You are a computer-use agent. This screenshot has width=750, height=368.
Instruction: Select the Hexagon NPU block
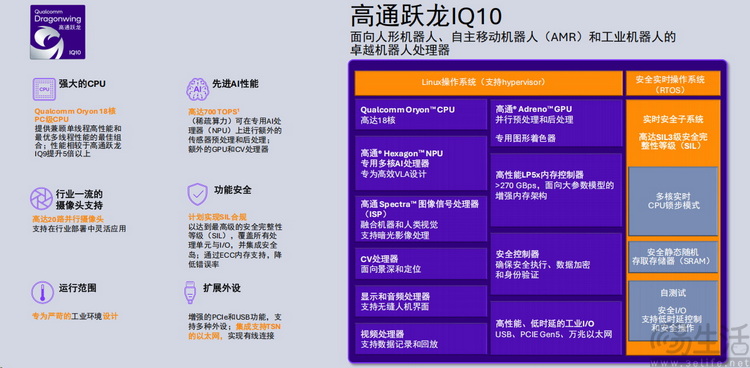tap(421, 163)
